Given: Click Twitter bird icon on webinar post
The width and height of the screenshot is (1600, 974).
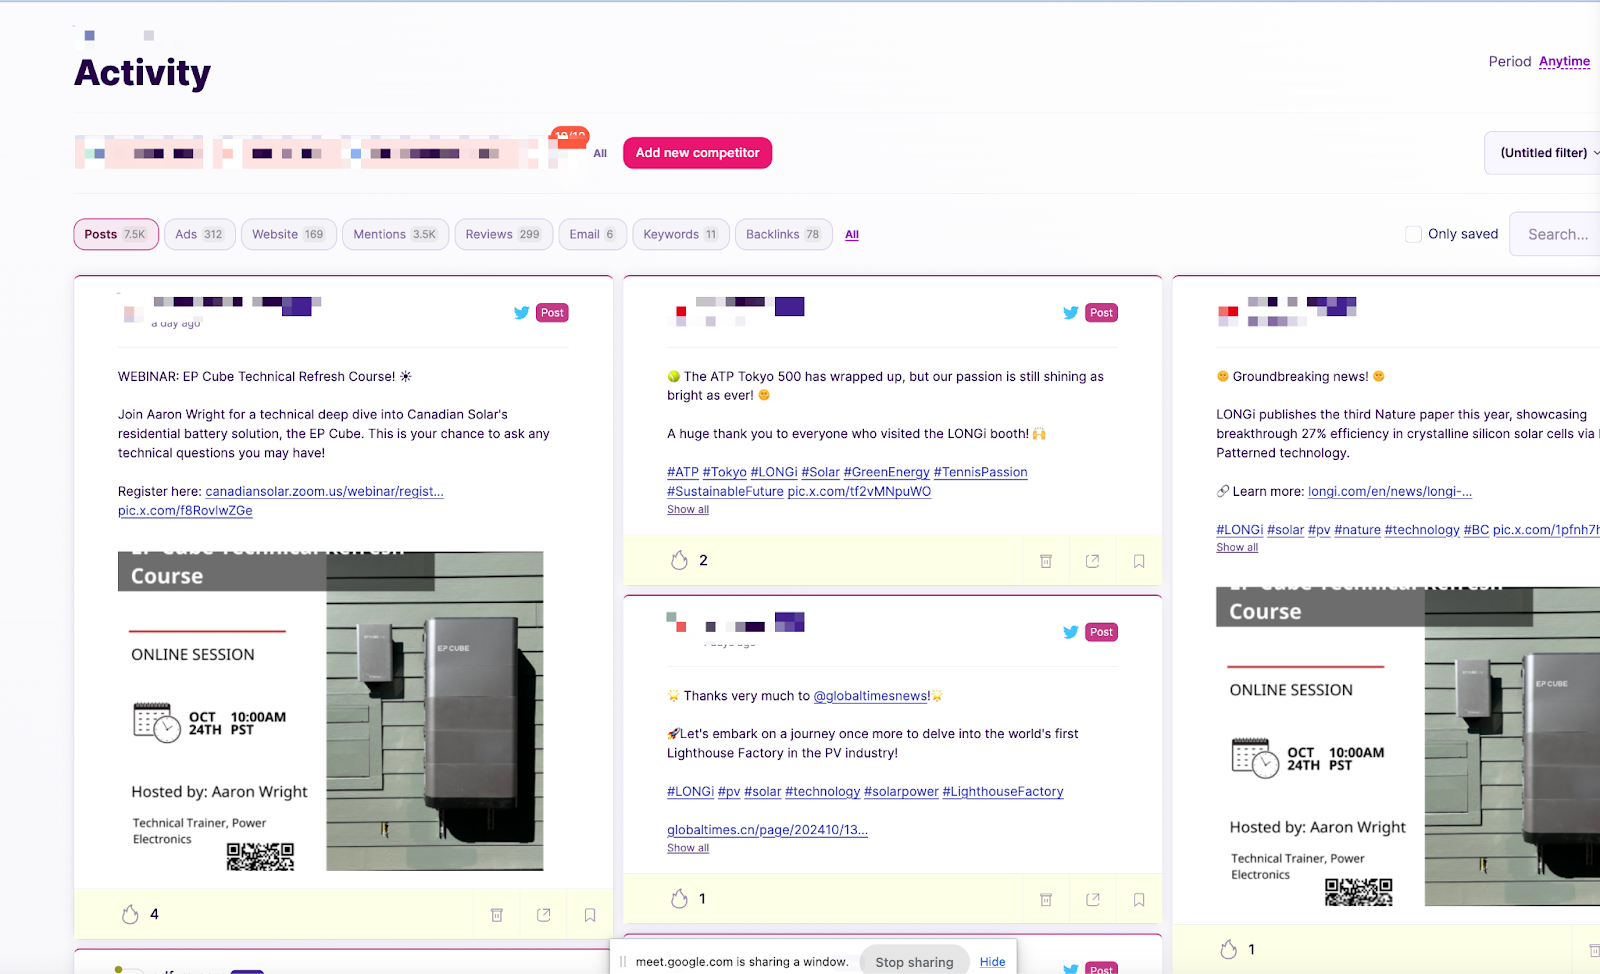Looking at the screenshot, I should coord(521,313).
